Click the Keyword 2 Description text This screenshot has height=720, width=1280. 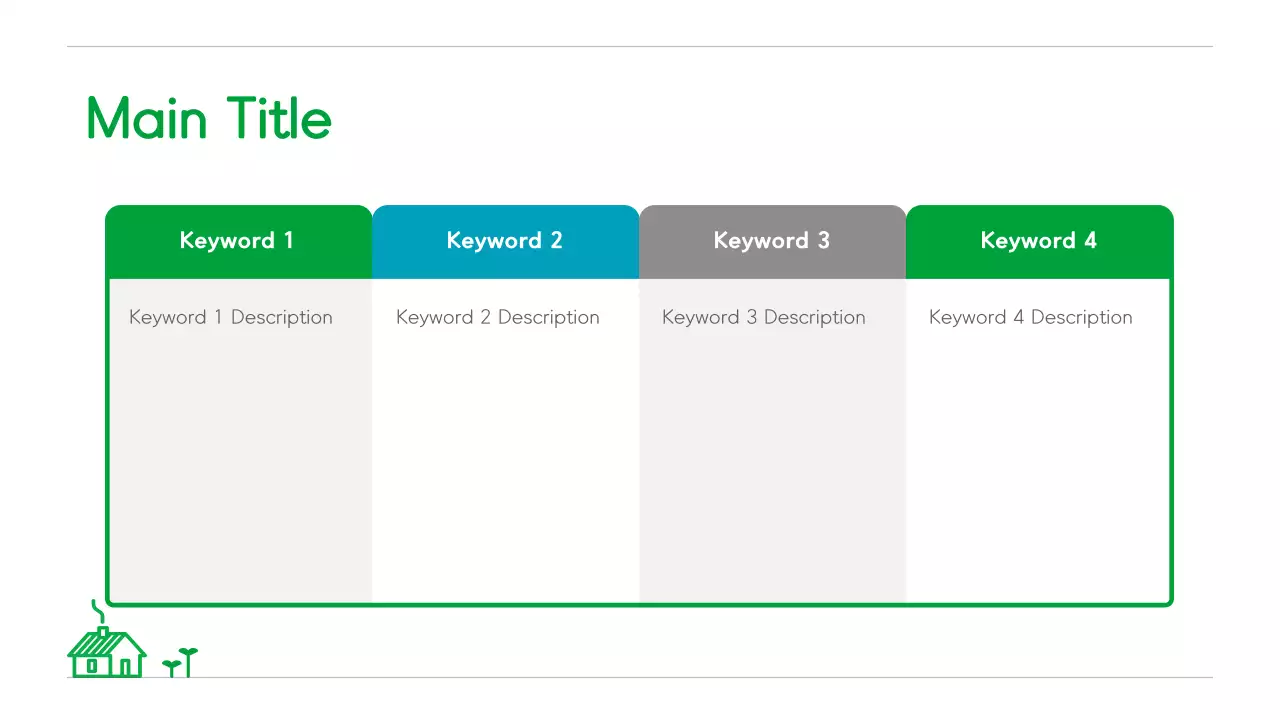coord(498,317)
